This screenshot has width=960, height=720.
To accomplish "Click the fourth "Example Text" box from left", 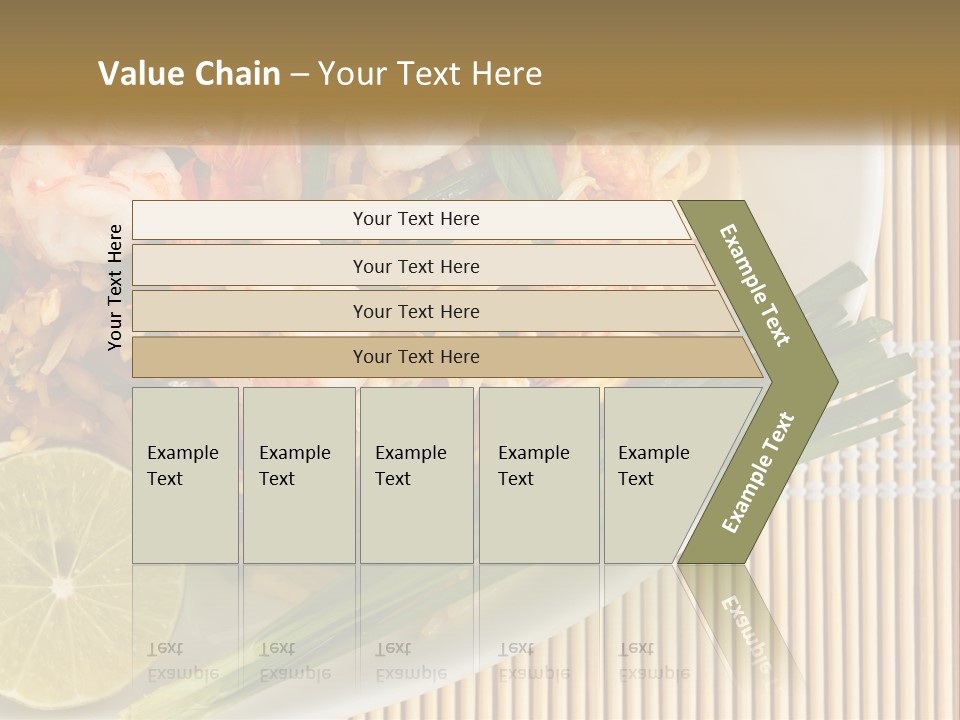I will [539, 475].
